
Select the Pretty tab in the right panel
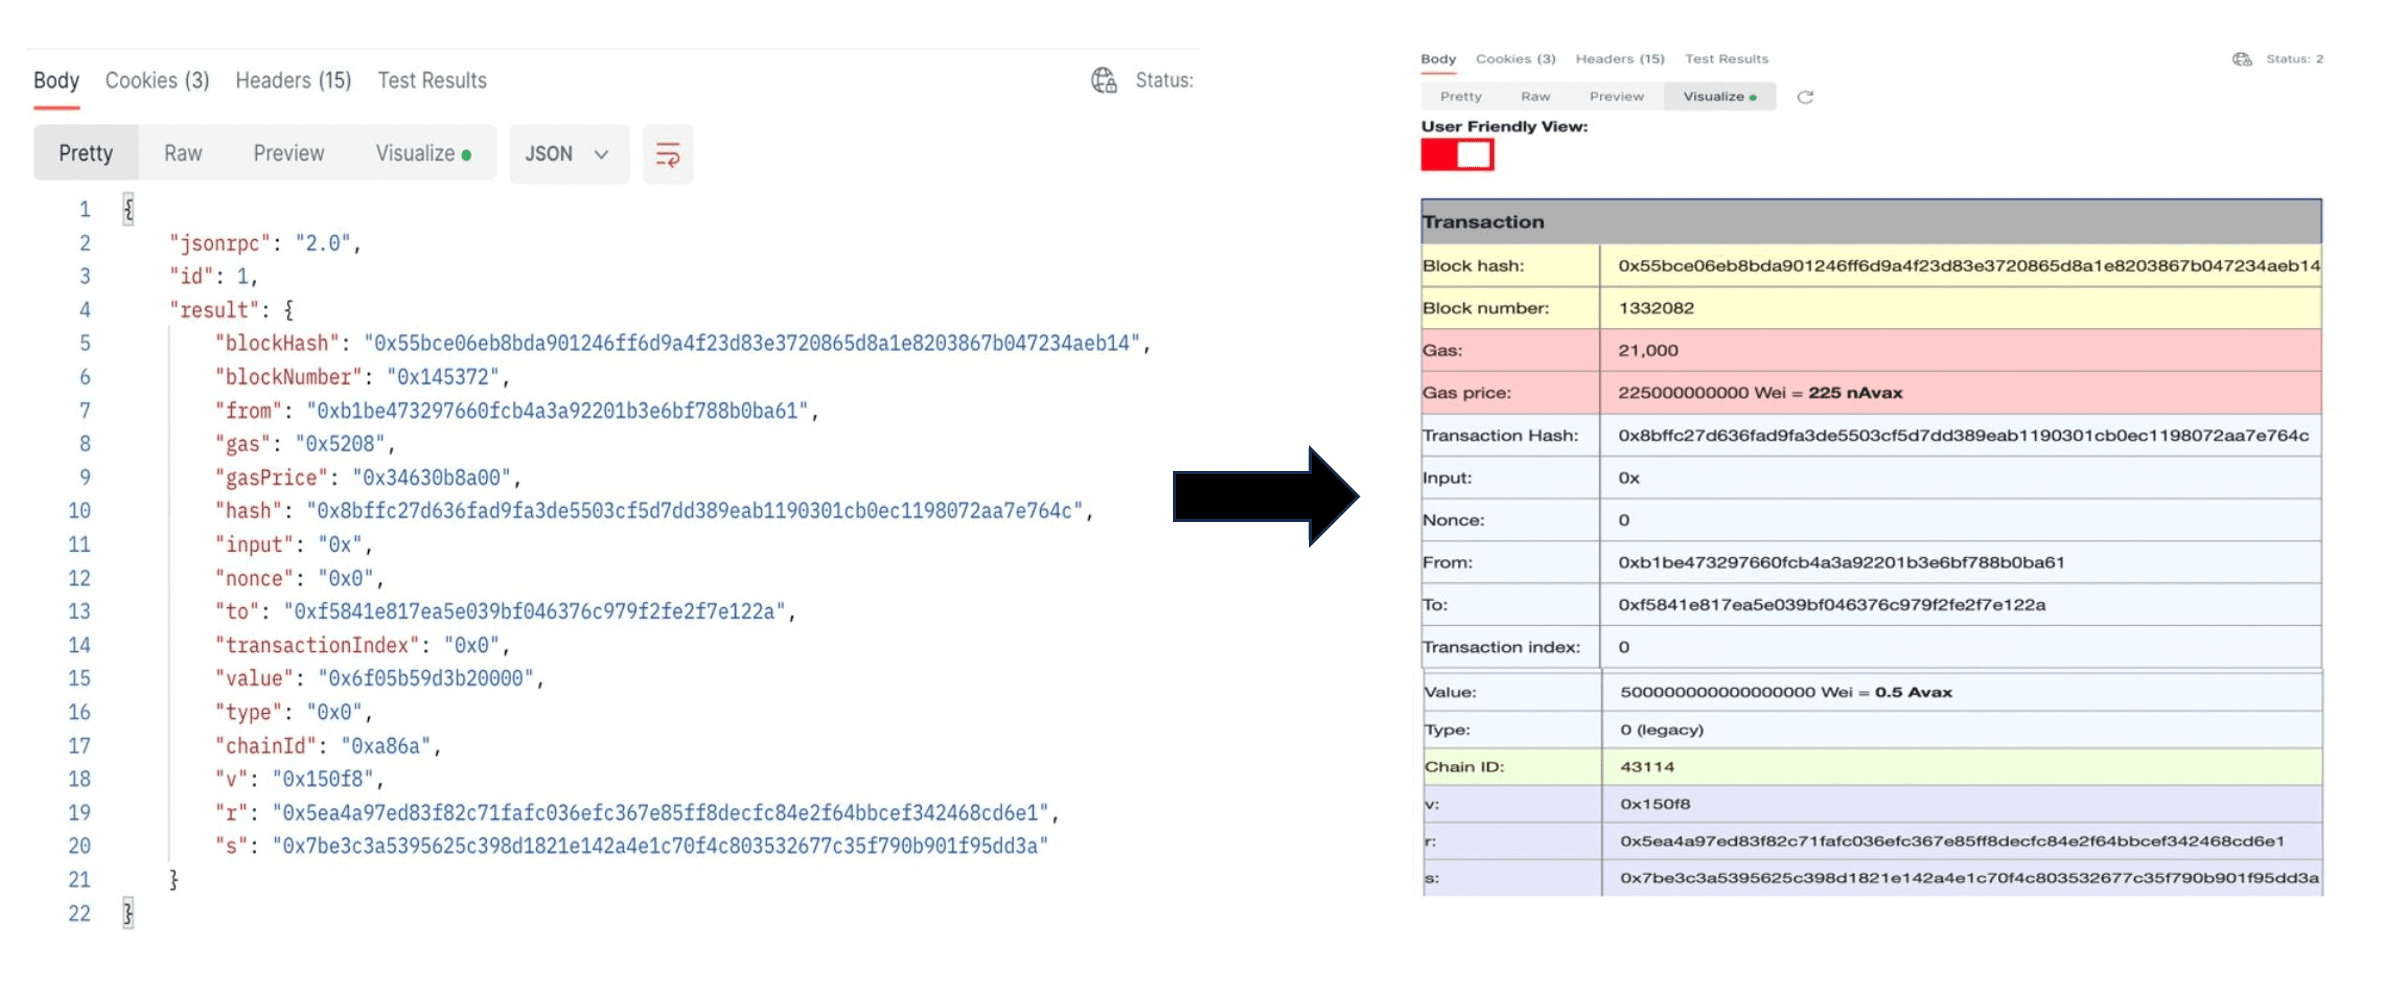(1460, 96)
